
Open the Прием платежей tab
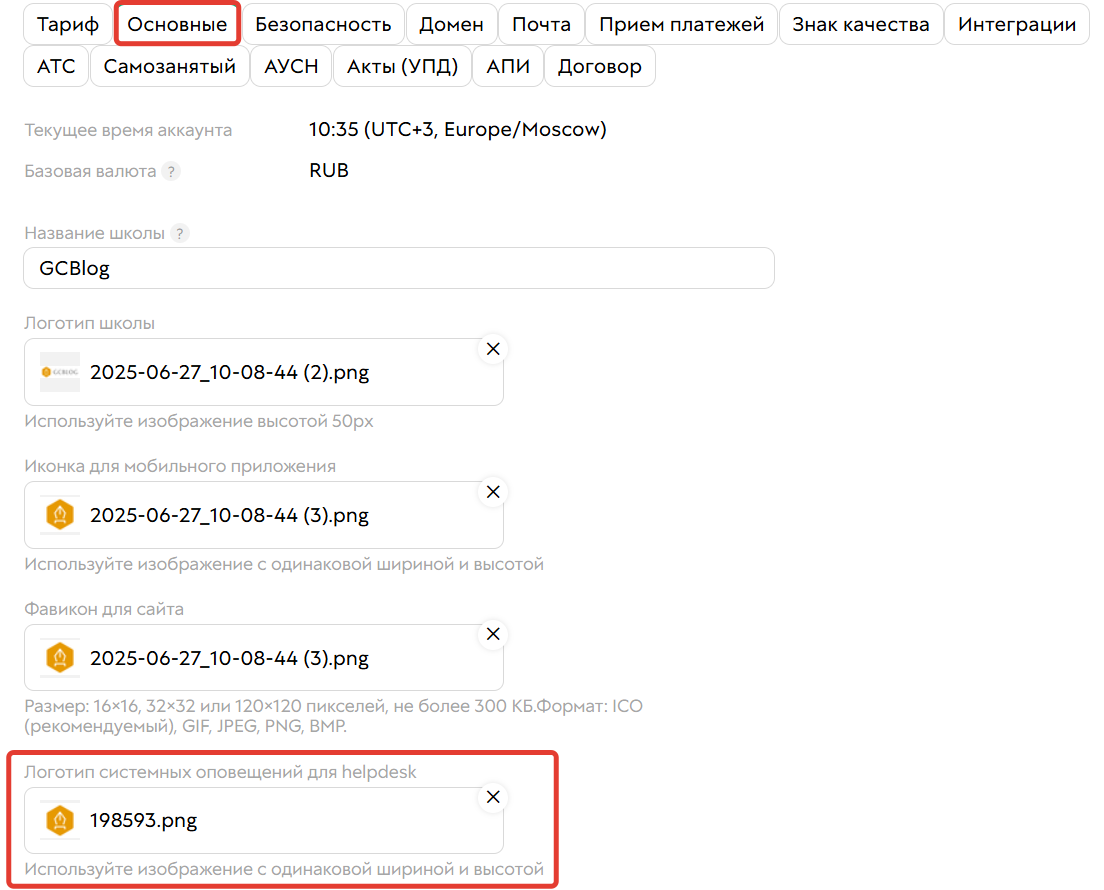[682, 25]
